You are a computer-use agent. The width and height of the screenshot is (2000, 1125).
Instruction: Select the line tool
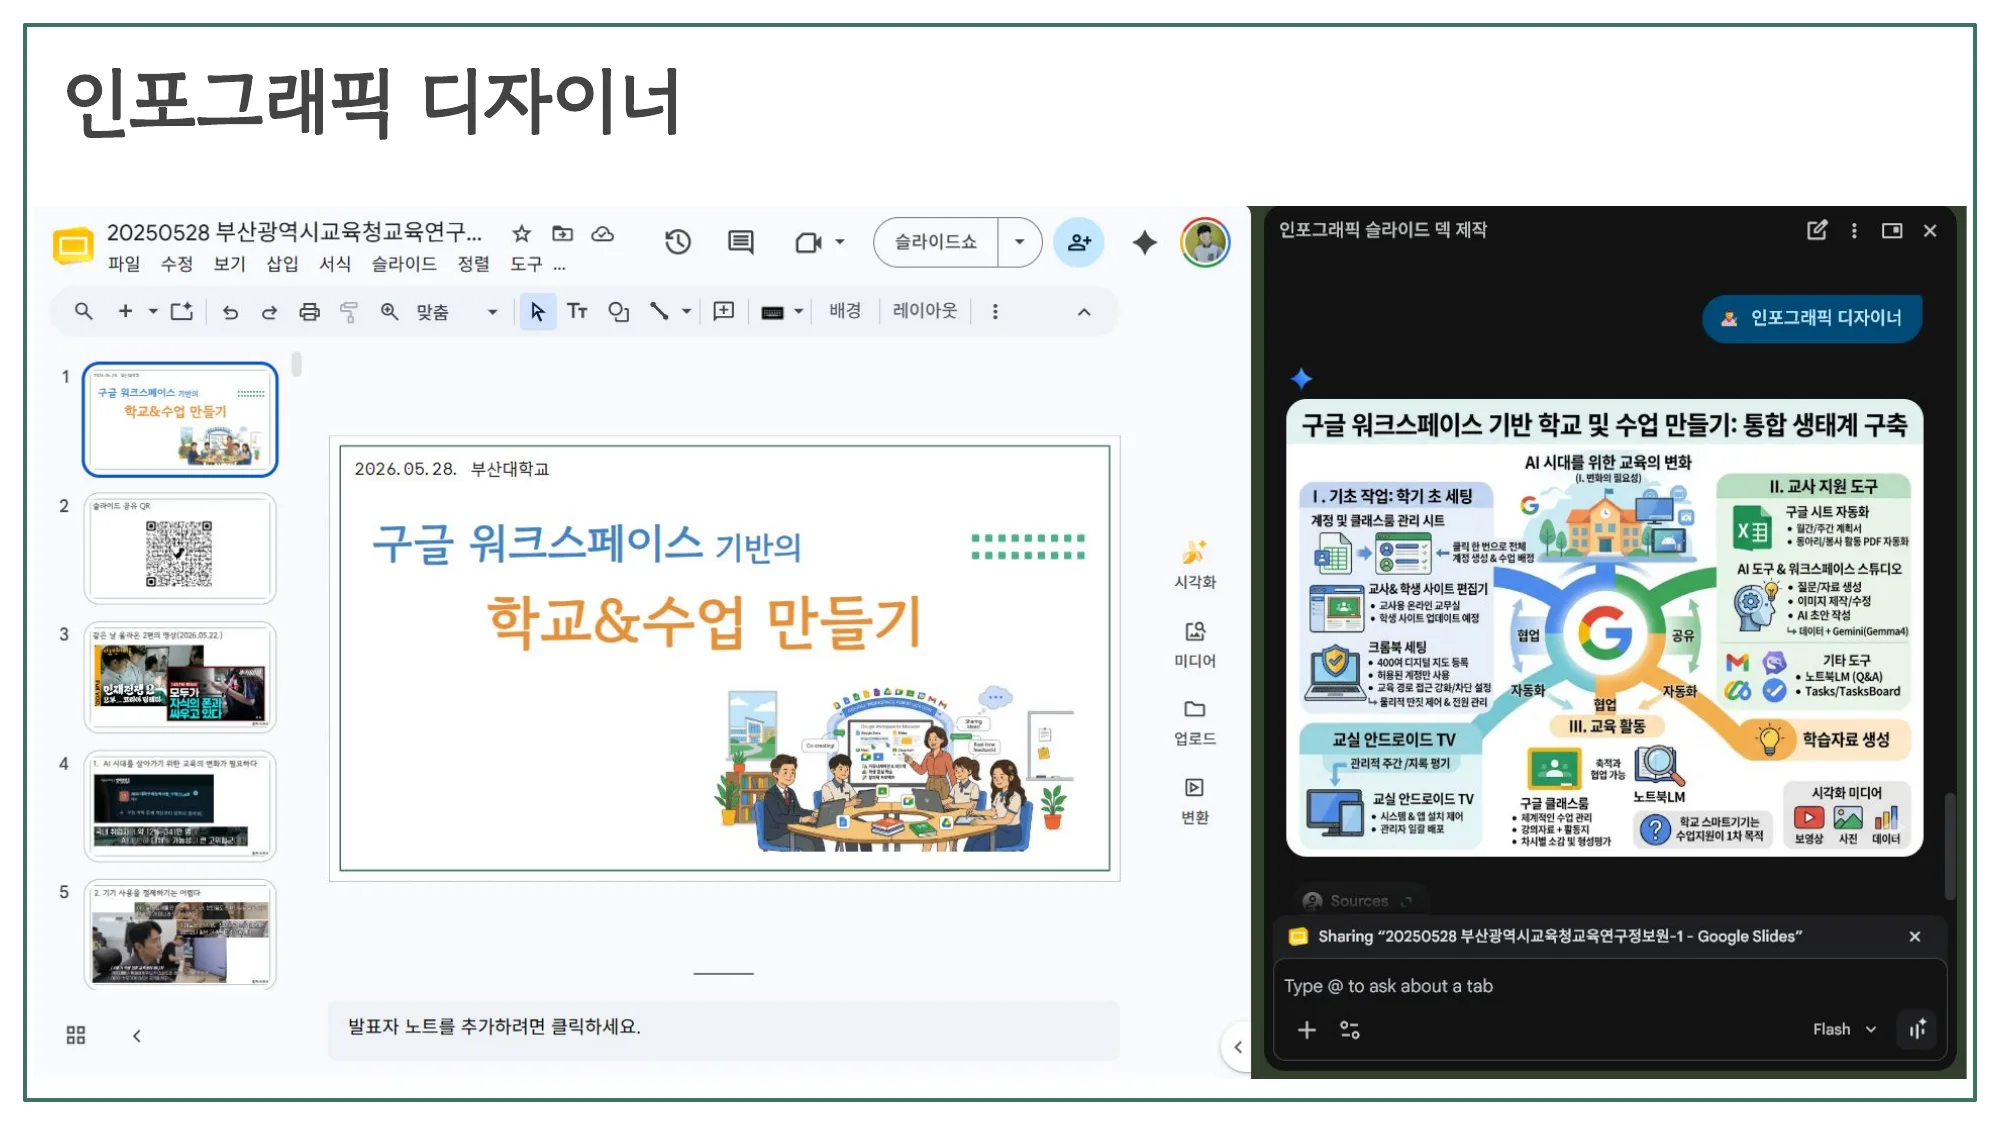pyautogui.click(x=659, y=312)
